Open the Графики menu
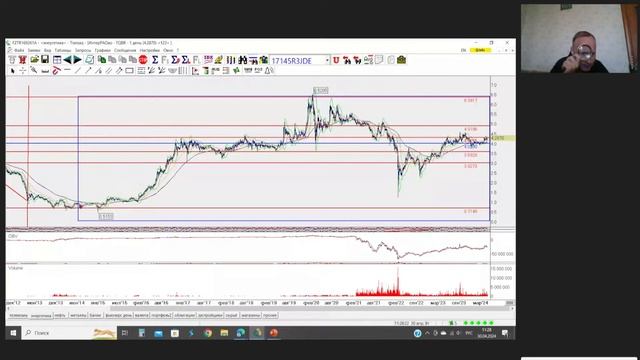This screenshot has height=360, width=640. [102, 50]
